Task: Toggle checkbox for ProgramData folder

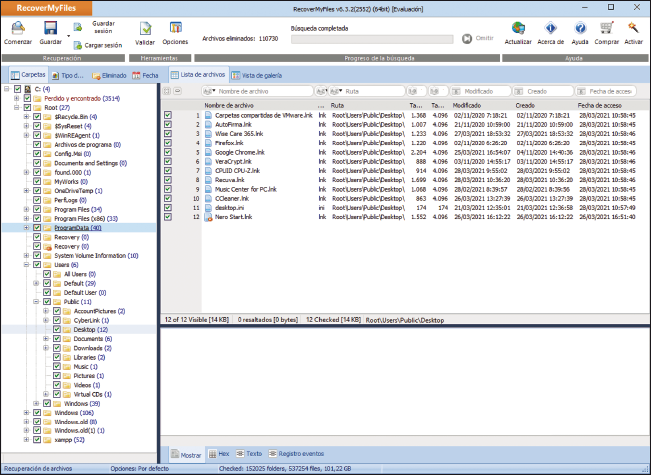Action: tap(37, 228)
